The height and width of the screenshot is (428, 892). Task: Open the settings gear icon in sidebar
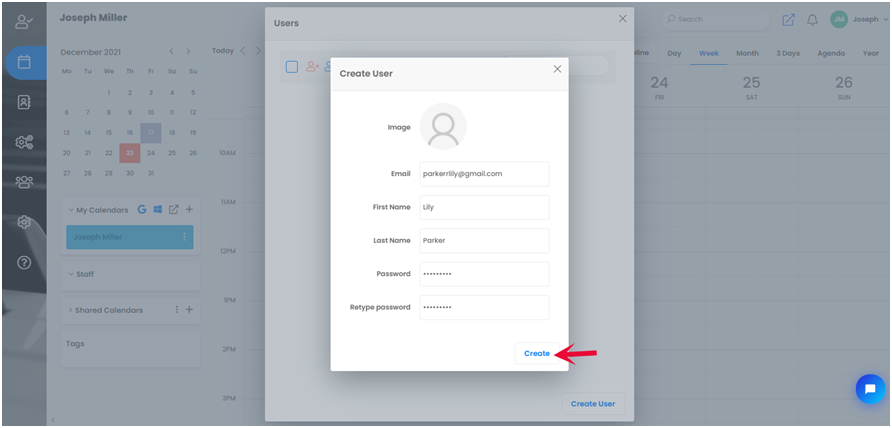click(24, 222)
